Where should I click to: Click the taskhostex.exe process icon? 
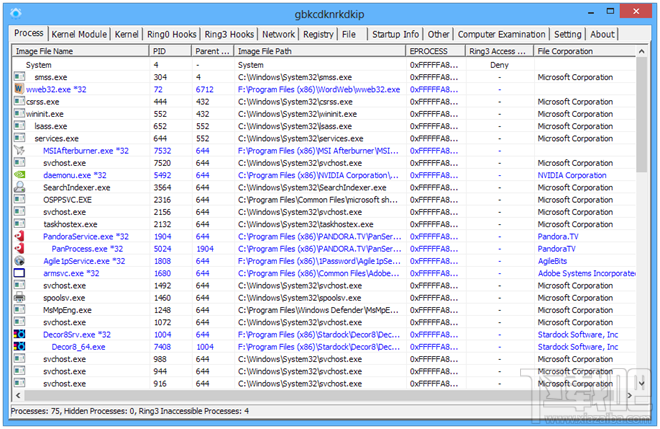tap(19, 224)
